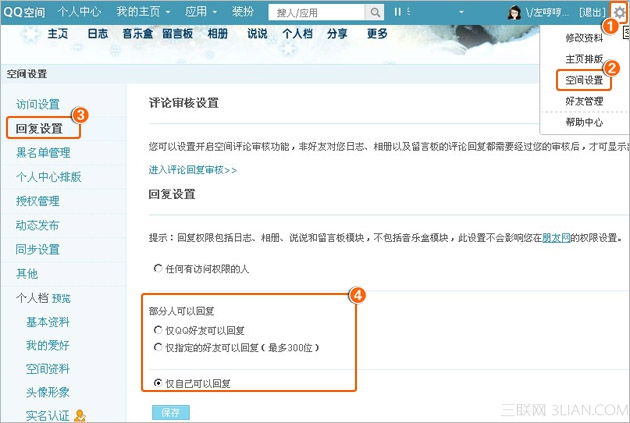The image size is (630, 423).
Task: Open the 进入评论回复审核 link
Action: pyautogui.click(x=192, y=170)
